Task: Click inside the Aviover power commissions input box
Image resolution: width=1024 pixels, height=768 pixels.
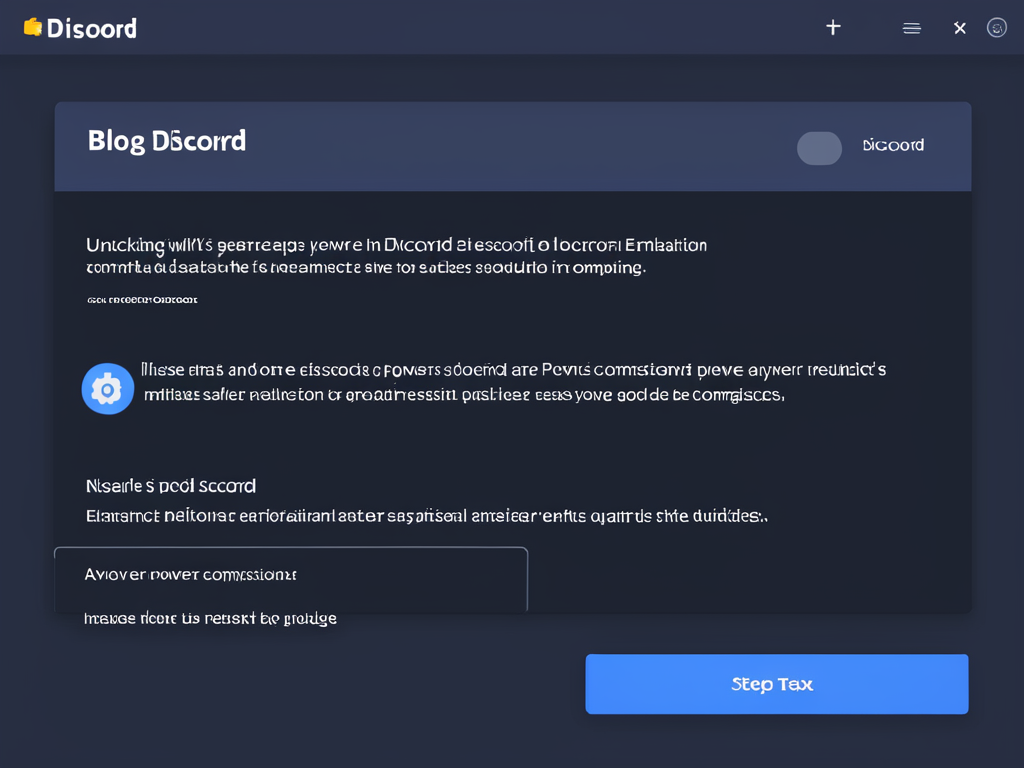Action: pos(290,578)
